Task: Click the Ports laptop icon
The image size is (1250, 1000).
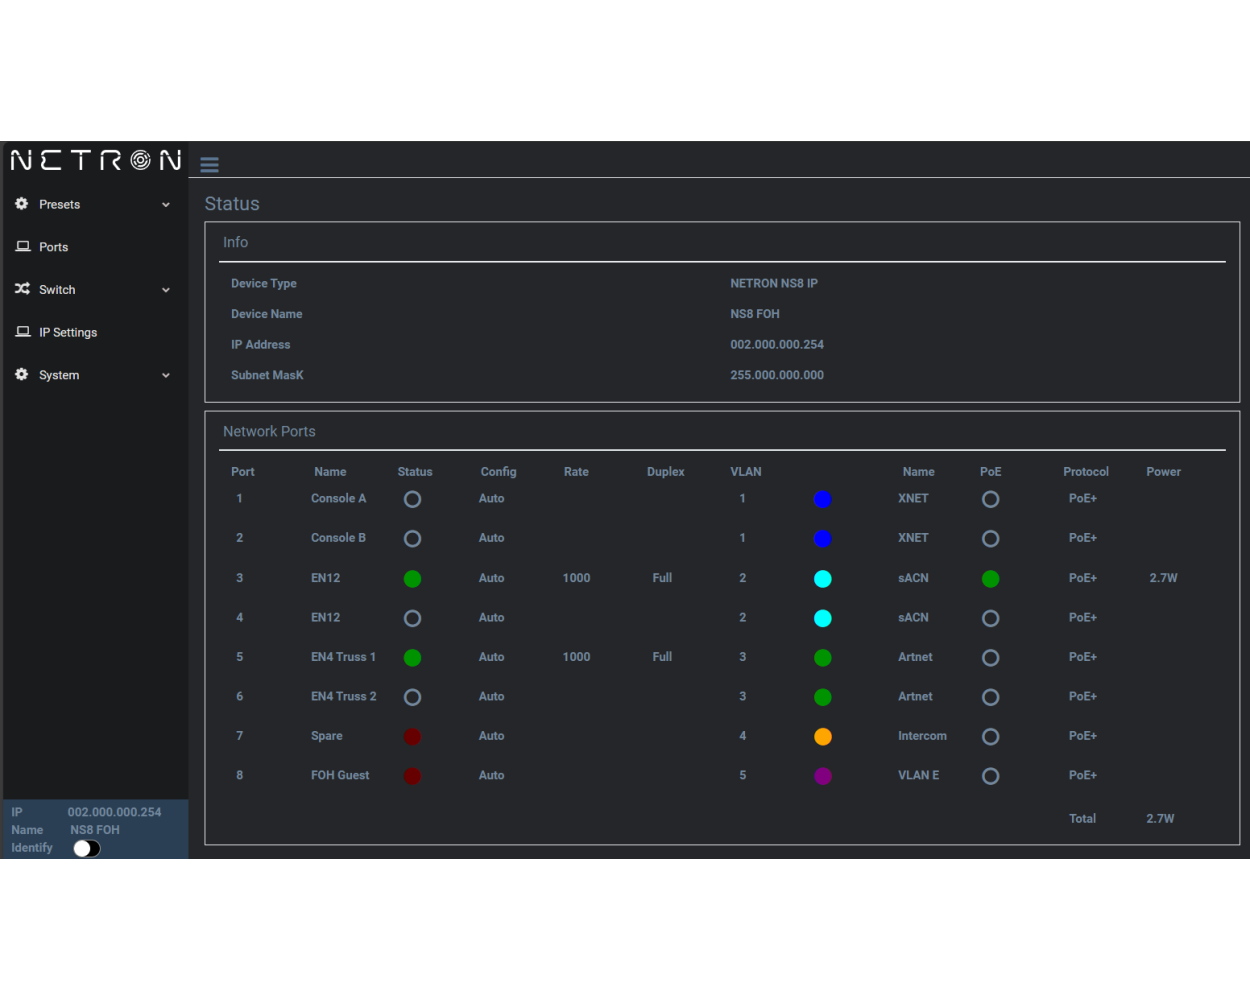Action: coord(23,247)
